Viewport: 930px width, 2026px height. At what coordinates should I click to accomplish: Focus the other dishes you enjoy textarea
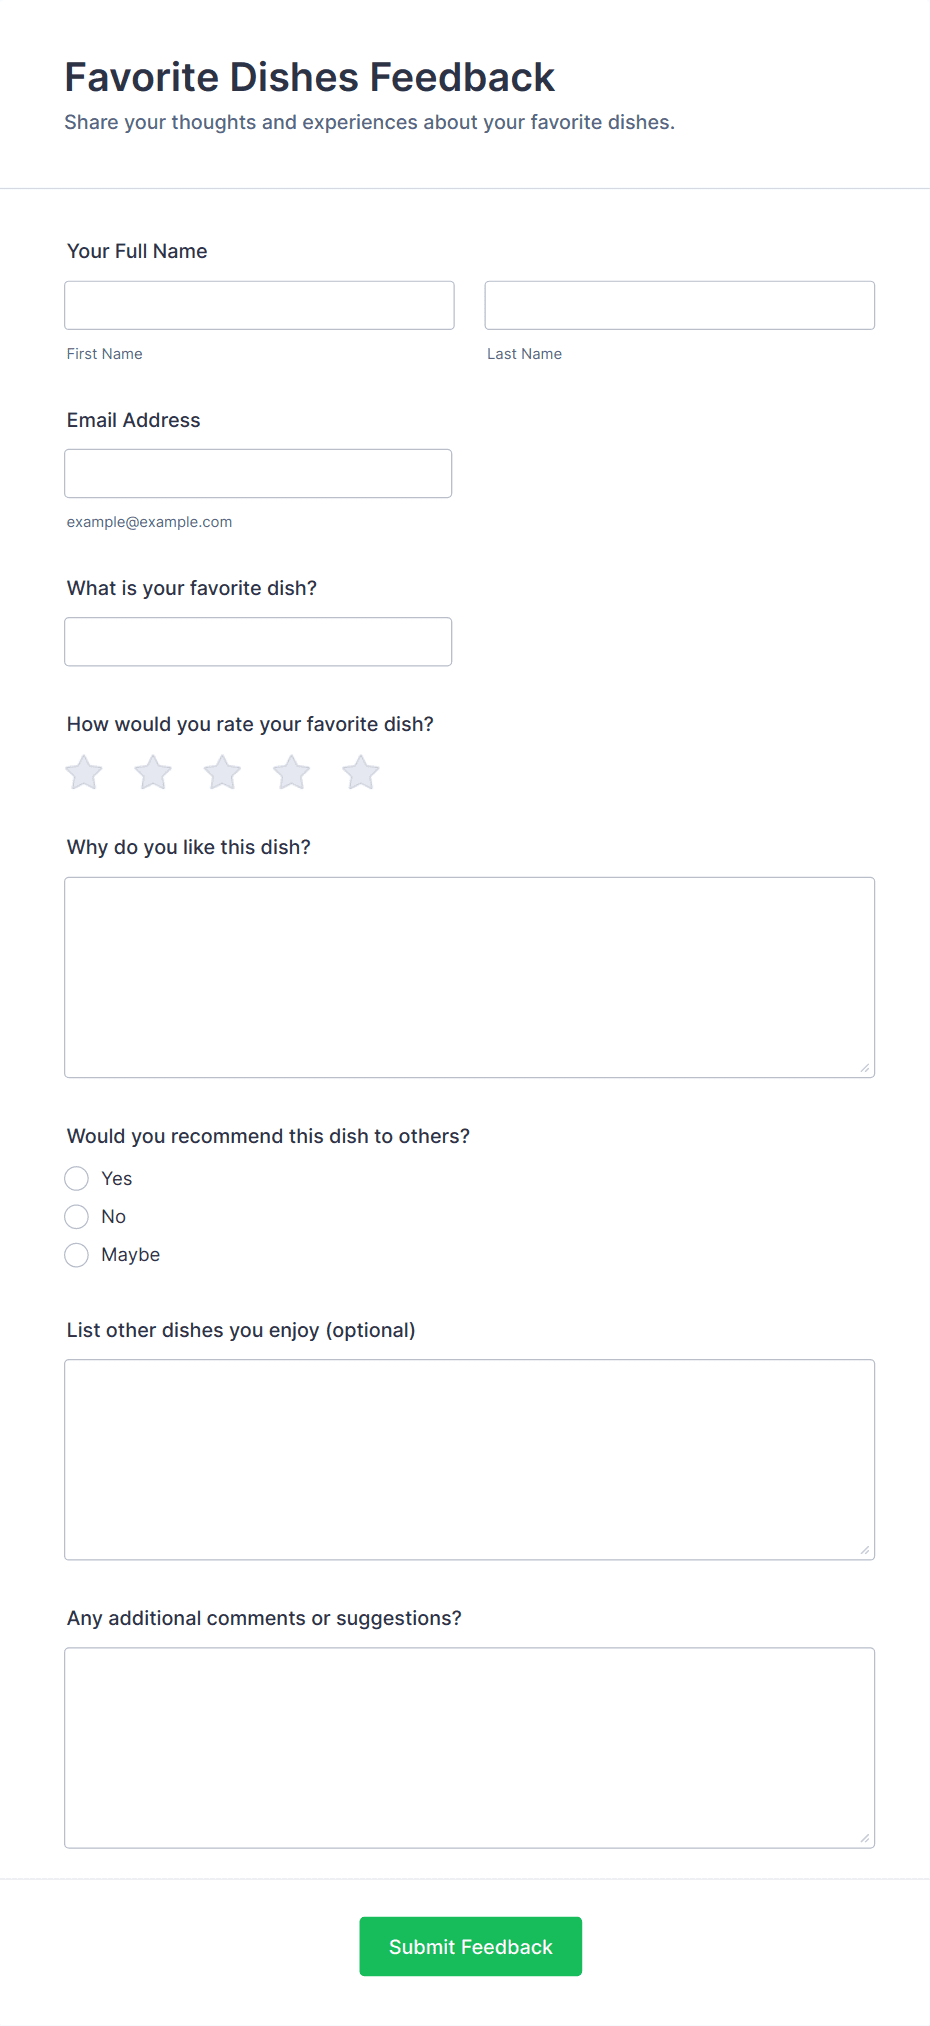(469, 1459)
